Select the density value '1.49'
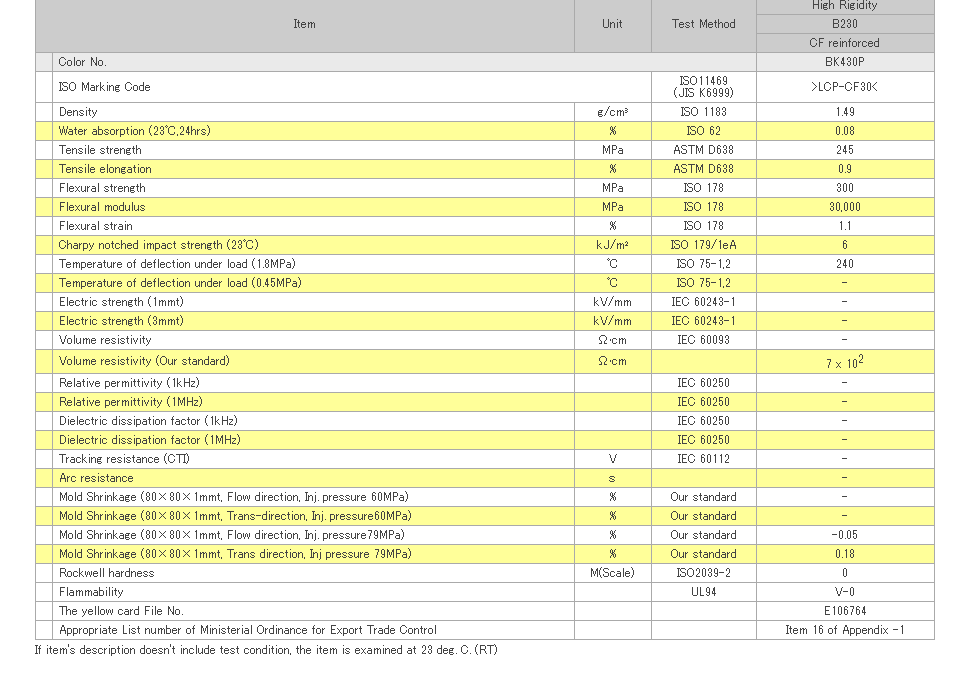 844,112
